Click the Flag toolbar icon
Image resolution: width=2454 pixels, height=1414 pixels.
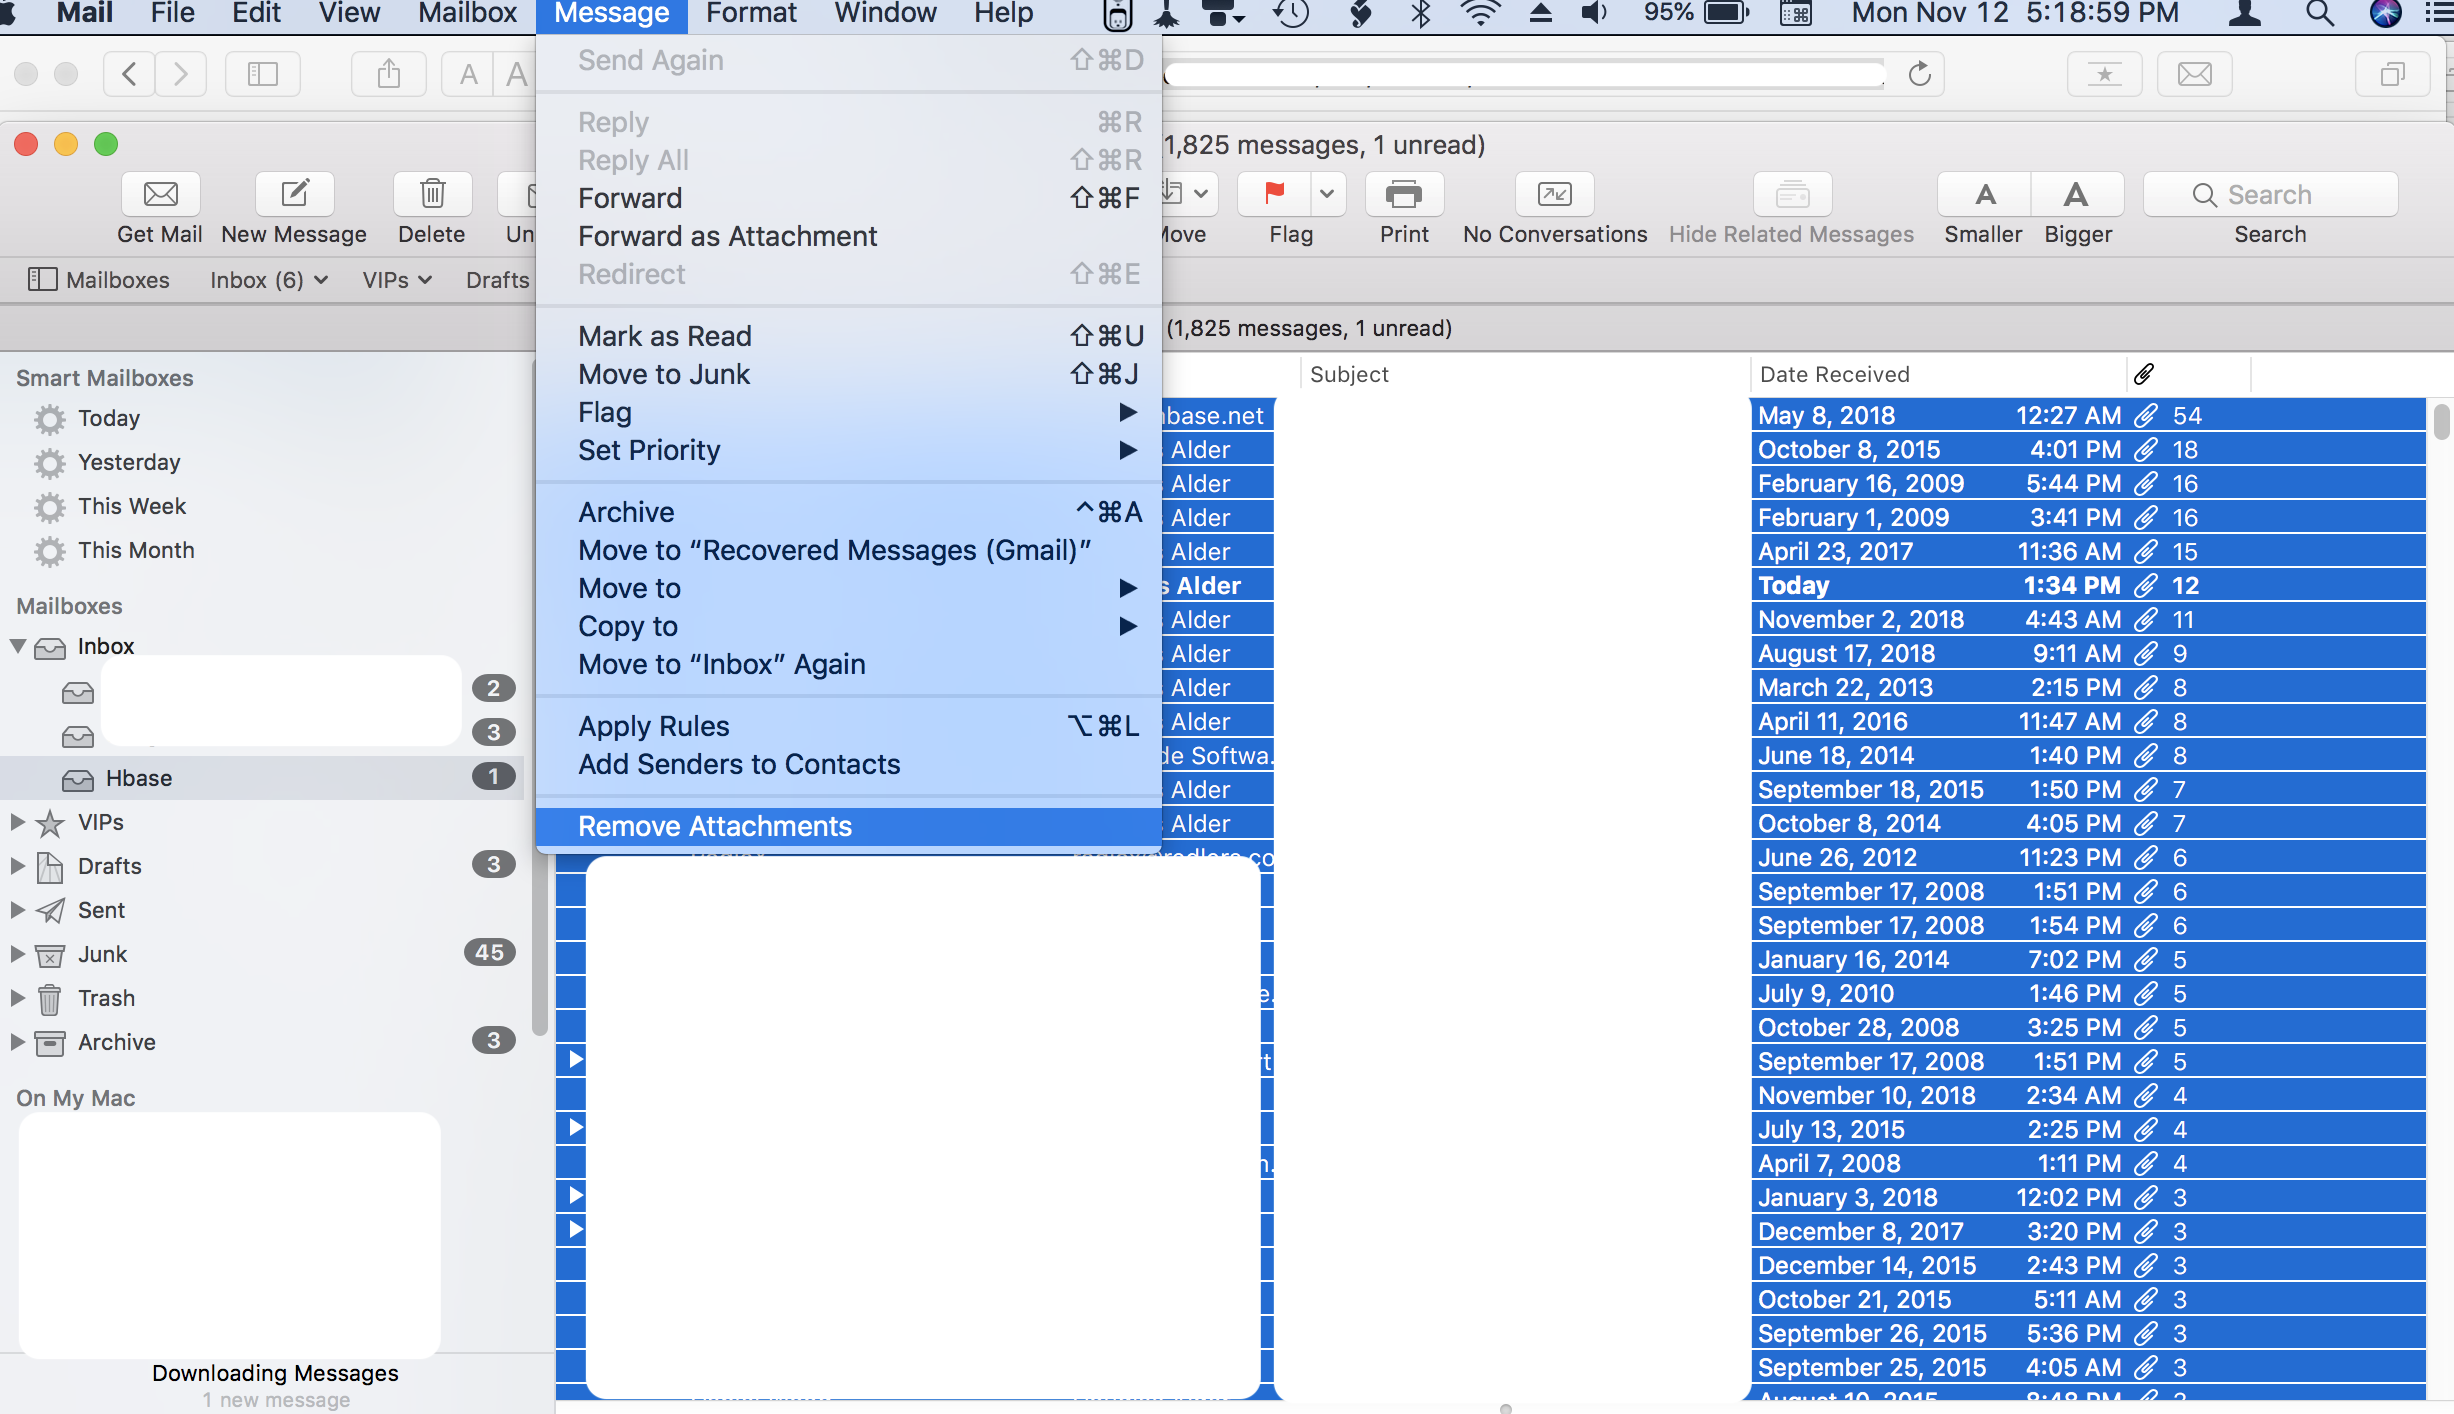(x=1277, y=195)
